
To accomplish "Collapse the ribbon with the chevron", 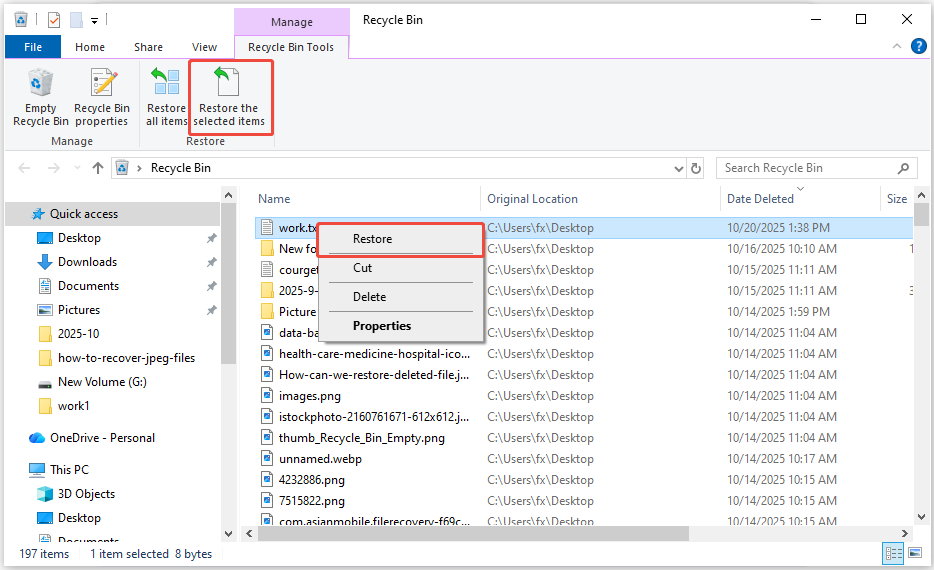I will tap(896, 47).
